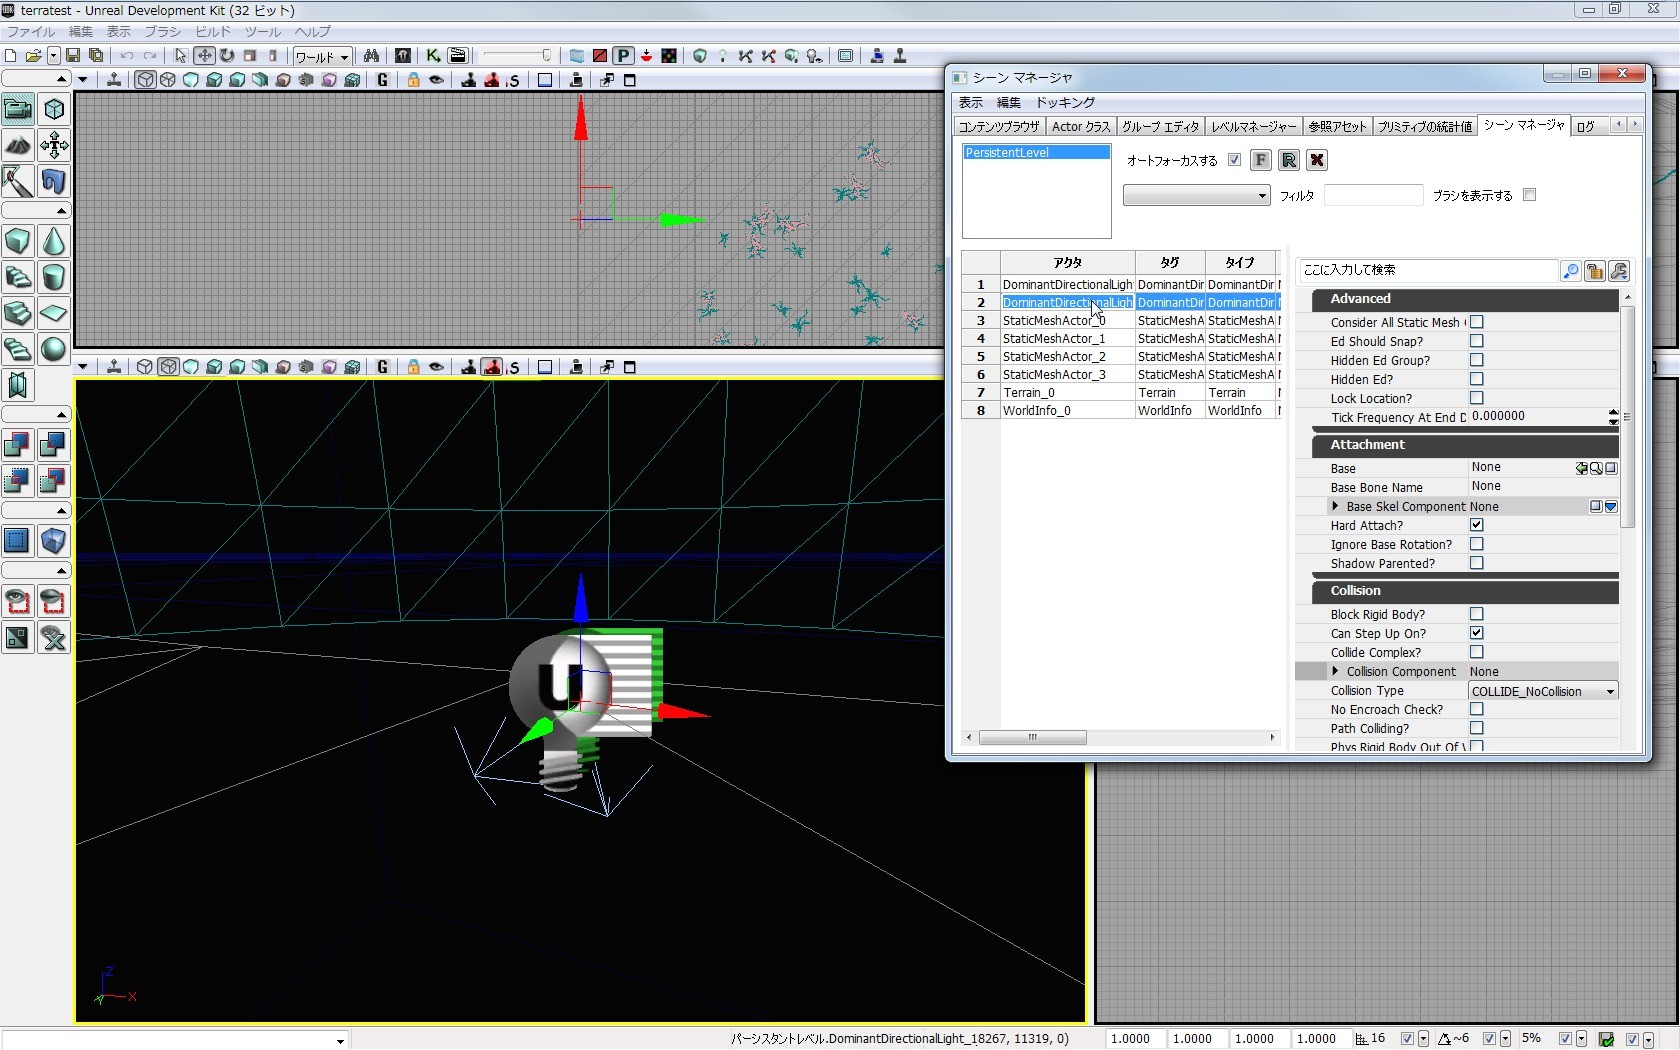Expand the Collision Component property
The image size is (1680, 1050).
[x=1335, y=671]
